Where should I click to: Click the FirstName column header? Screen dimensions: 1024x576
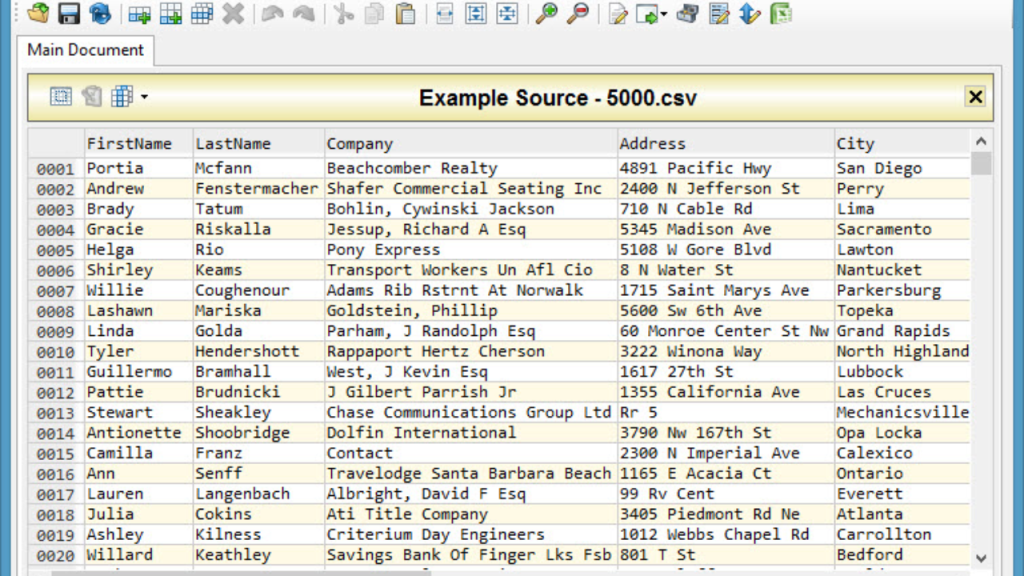[139, 143]
